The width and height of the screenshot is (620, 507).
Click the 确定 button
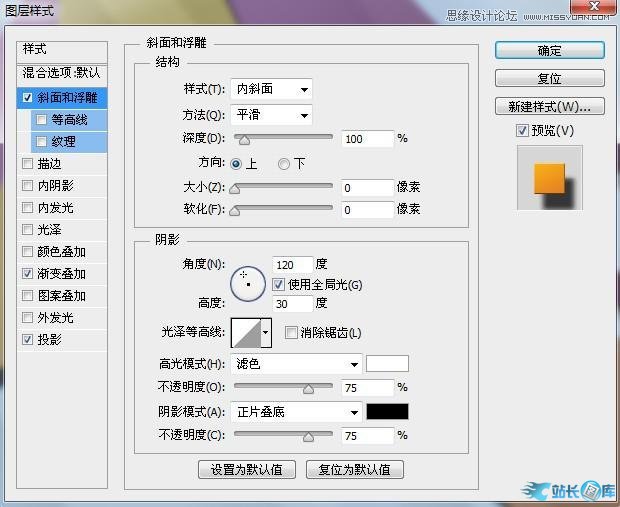549,50
